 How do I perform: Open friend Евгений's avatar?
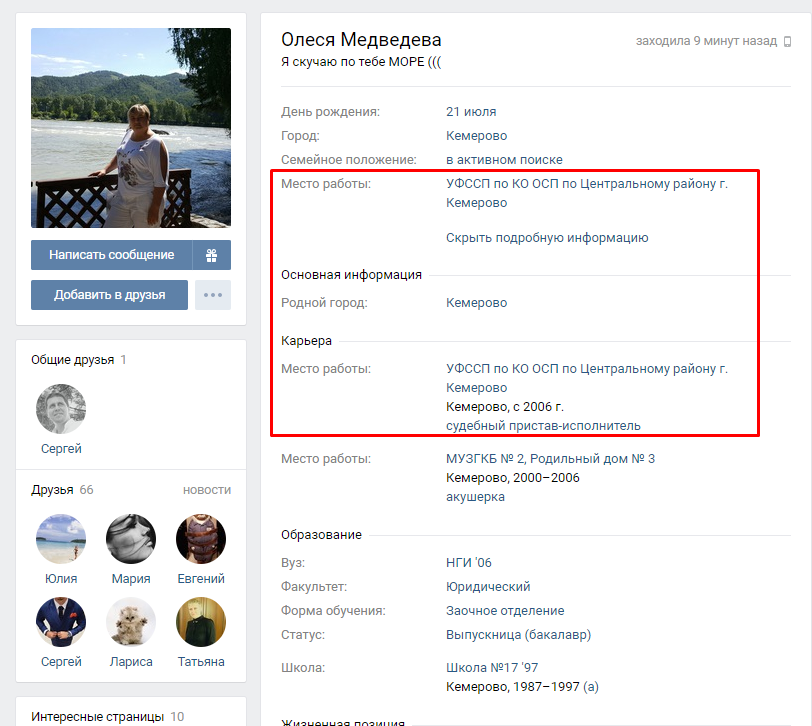click(x=201, y=539)
